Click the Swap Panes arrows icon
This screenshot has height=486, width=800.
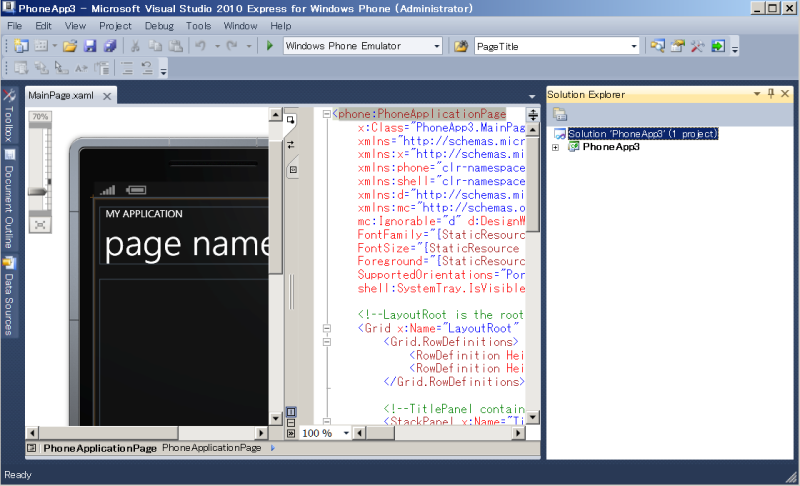(x=290, y=145)
